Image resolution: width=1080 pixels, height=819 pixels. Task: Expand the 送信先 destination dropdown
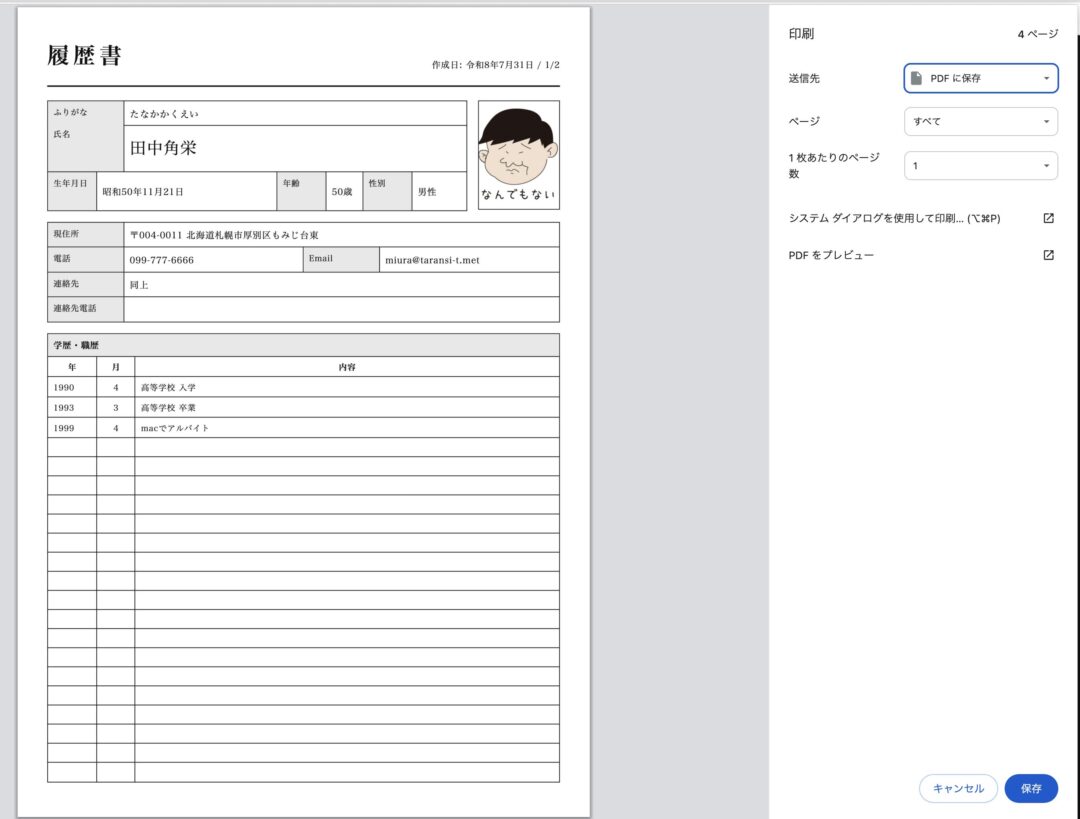[981, 79]
